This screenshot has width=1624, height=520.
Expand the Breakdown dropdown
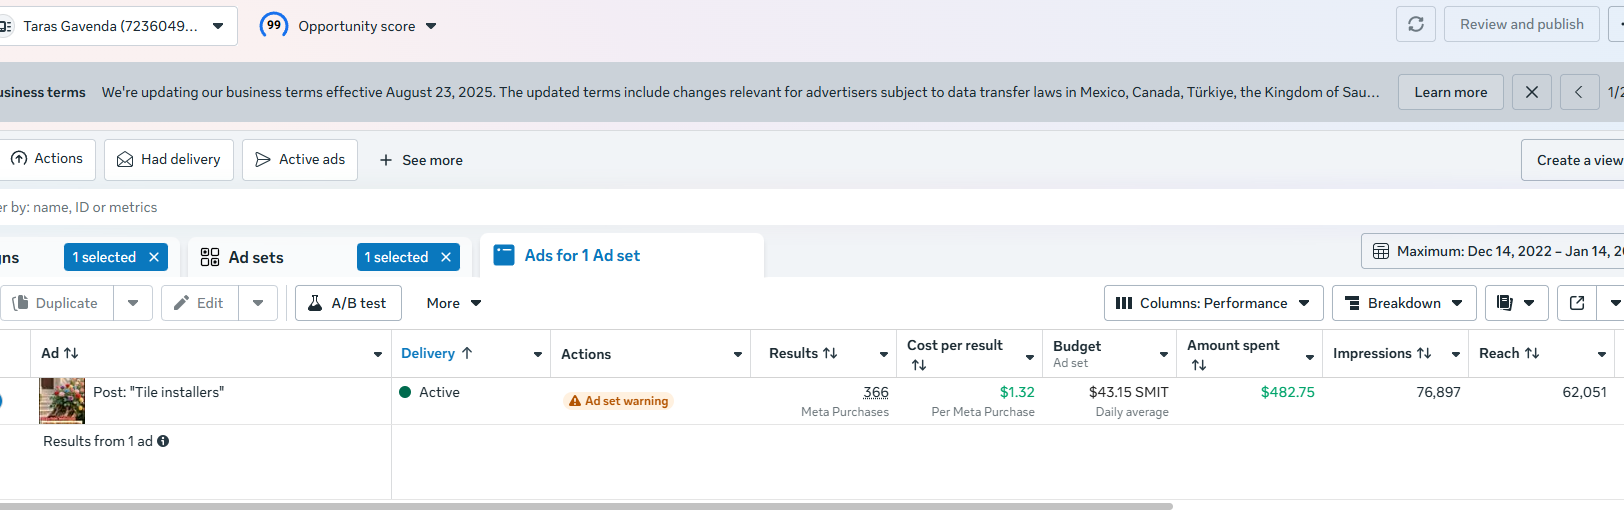(x=1403, y=303)
